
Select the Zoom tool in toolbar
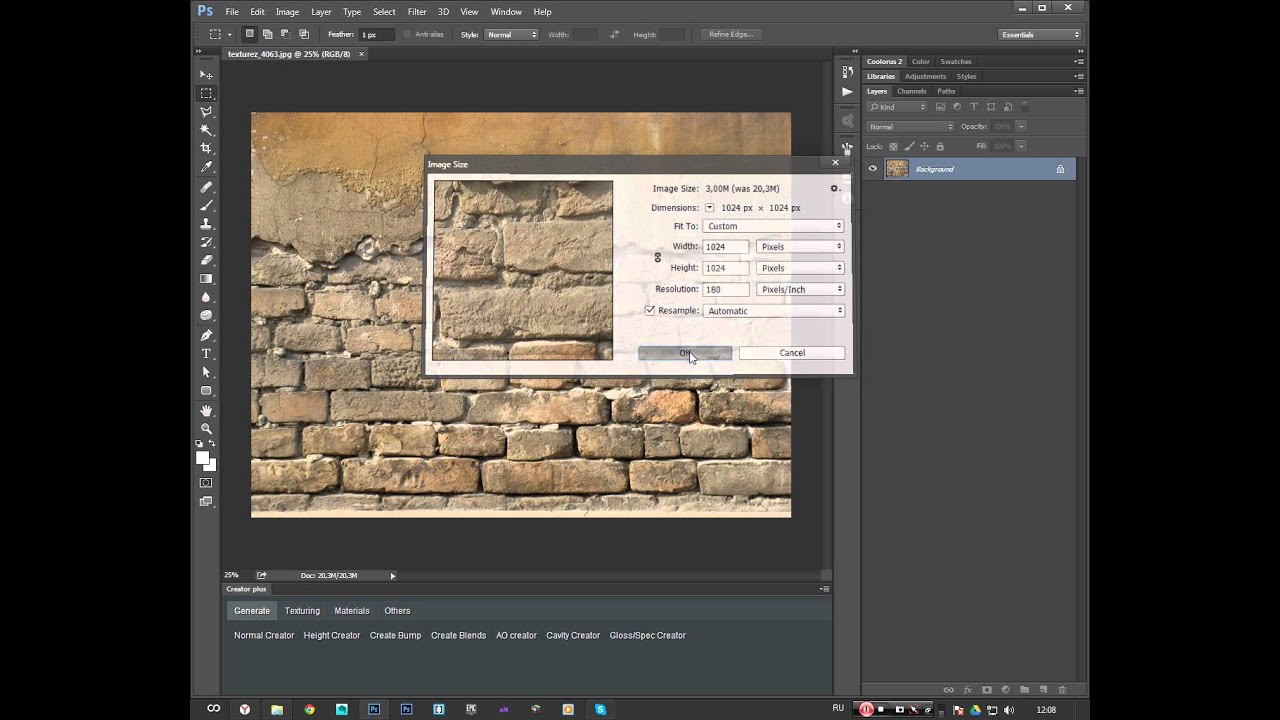(x=206, y=428)
